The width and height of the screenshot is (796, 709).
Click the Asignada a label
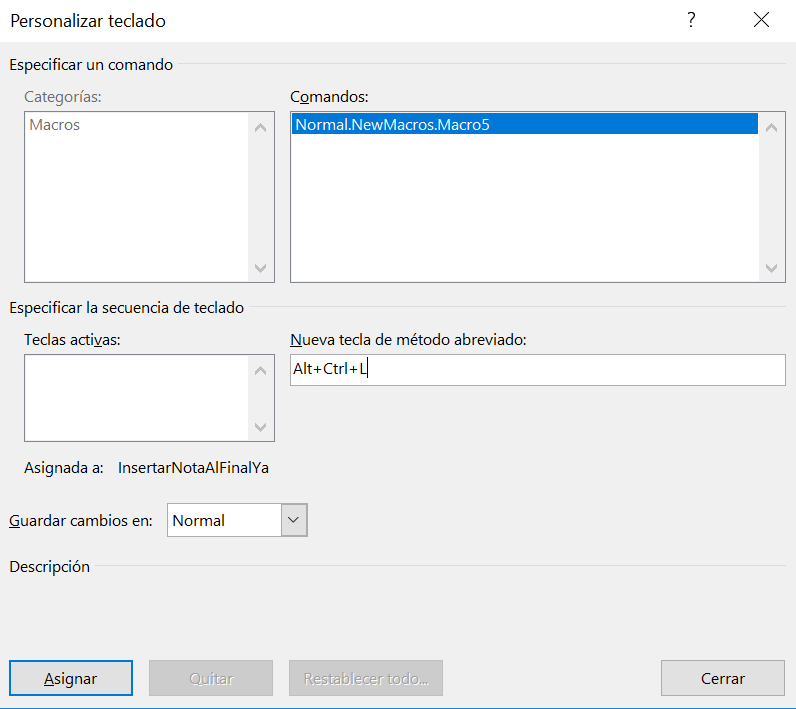click(63, 467)
